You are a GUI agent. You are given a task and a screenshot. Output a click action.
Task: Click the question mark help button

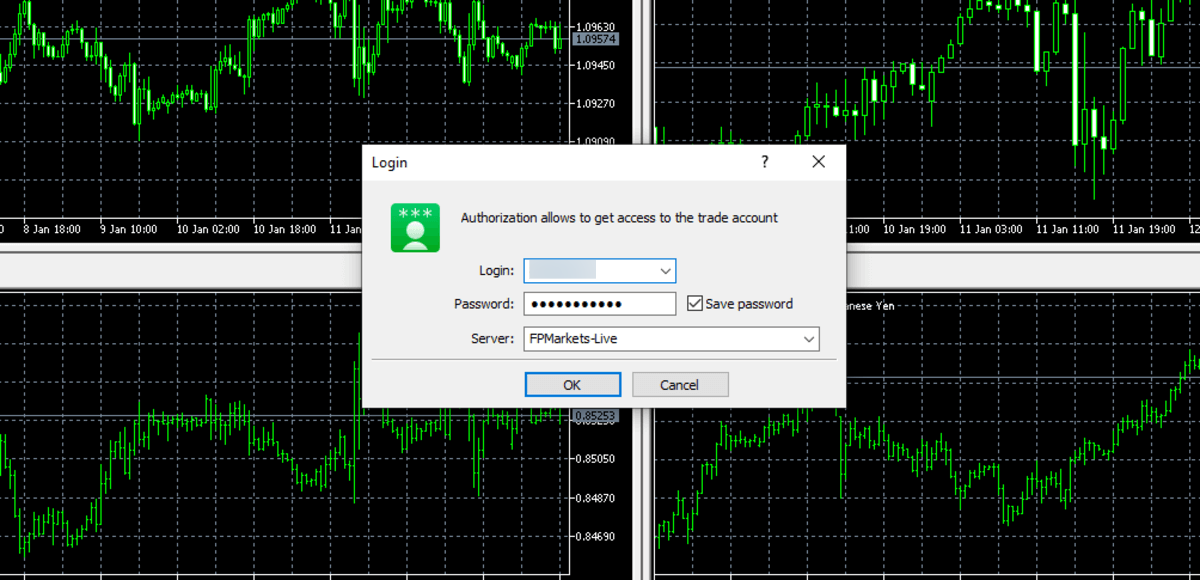tap(765, 162)
